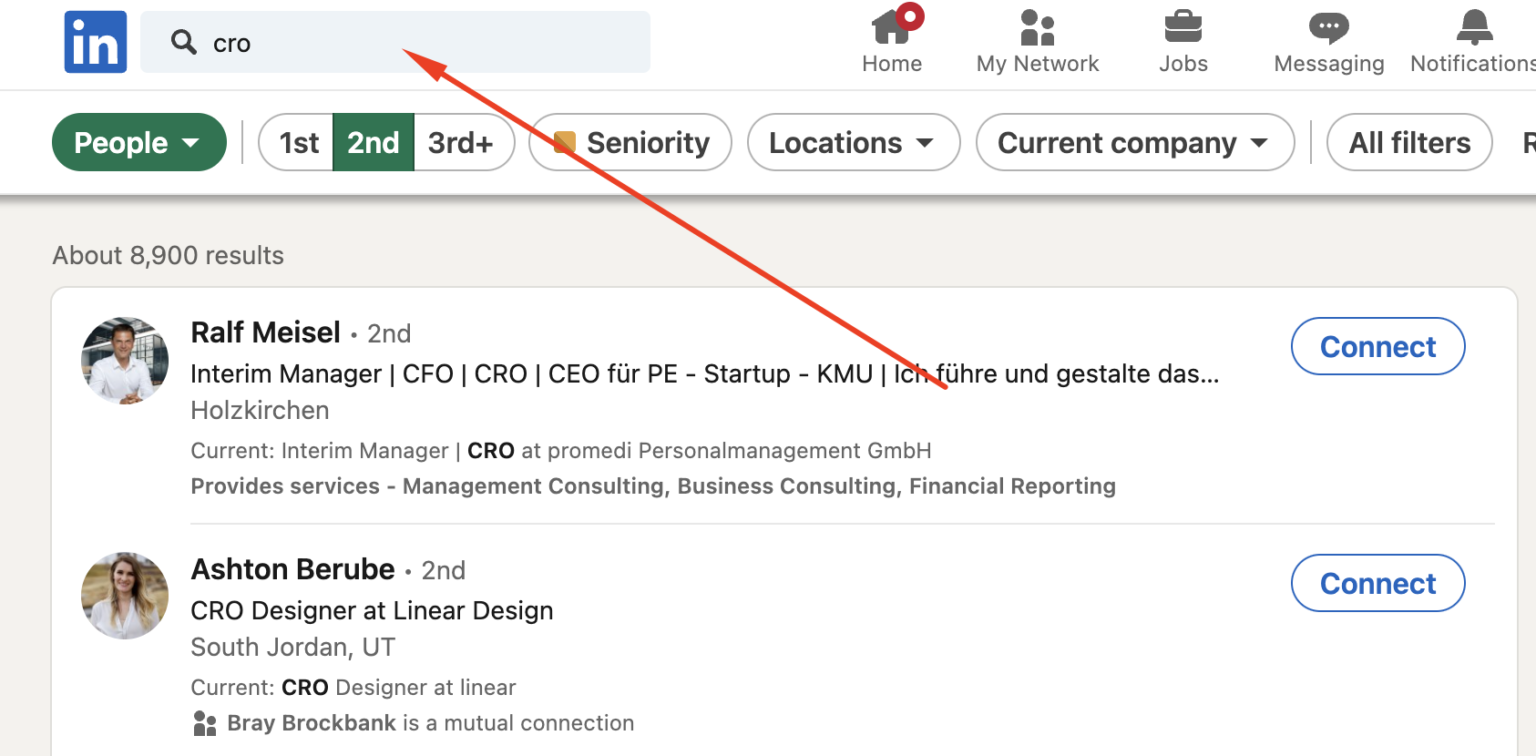Expand the Locations dropdown
The width and height of the screenshot is (1536, 756).
853,142
